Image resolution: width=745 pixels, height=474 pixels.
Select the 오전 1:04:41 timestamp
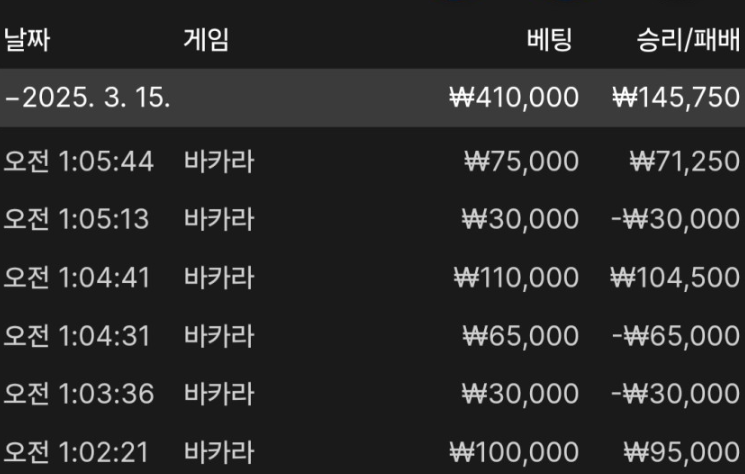[x=77, y=277]
